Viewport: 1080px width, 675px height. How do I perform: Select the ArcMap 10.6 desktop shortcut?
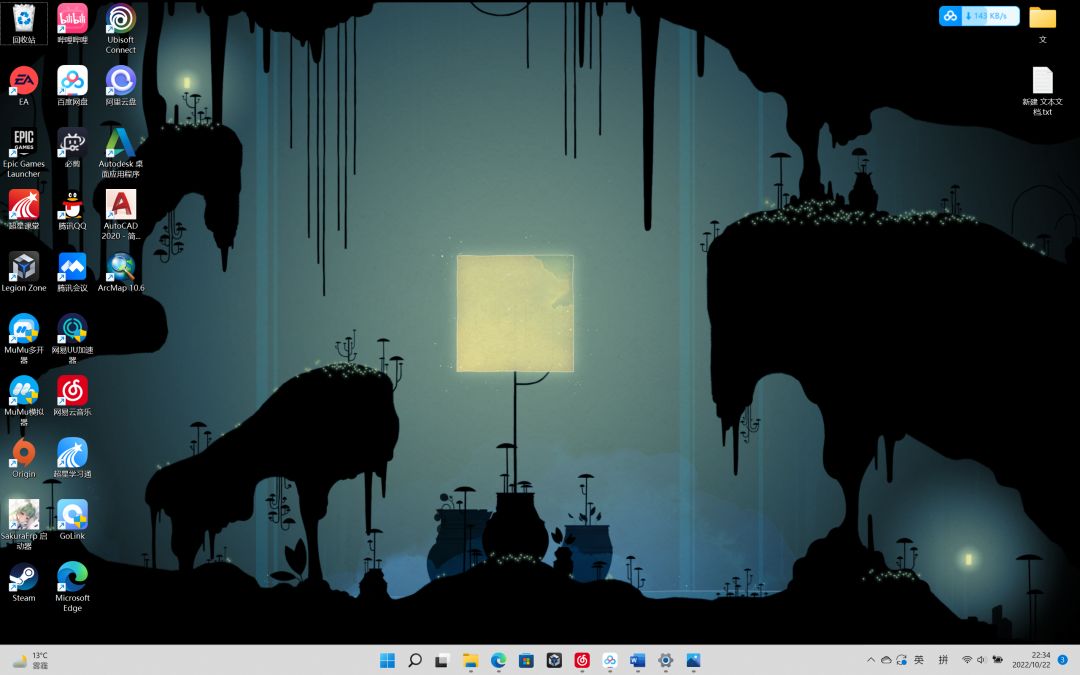[121, 271]
